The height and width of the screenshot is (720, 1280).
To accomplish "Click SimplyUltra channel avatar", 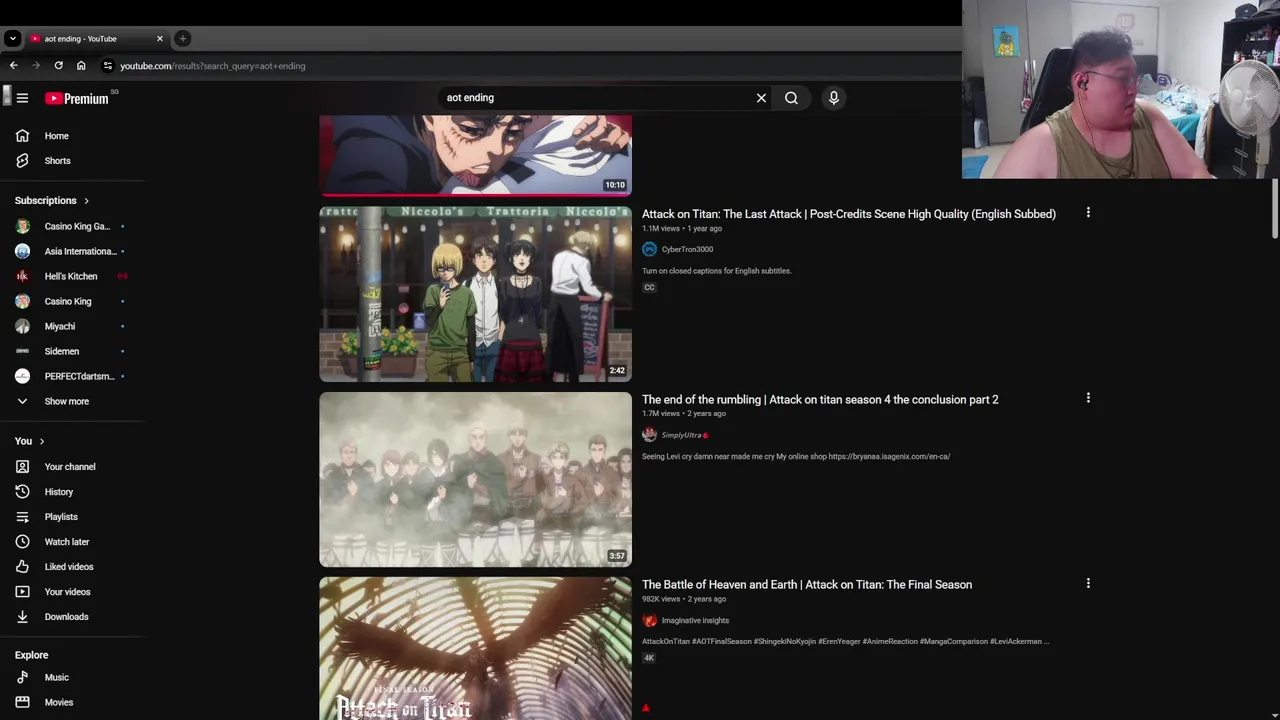I will click(x=649, y=435).
